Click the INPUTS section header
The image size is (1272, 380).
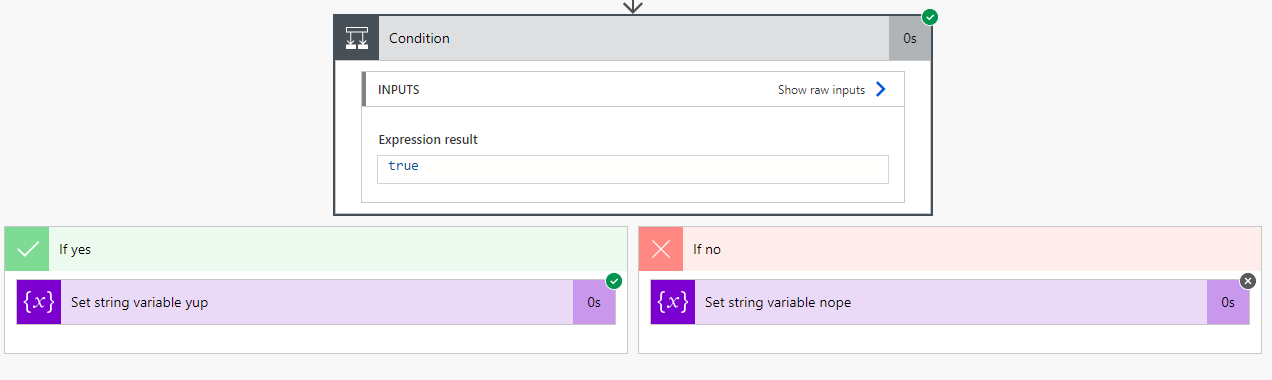click(633, 89)
